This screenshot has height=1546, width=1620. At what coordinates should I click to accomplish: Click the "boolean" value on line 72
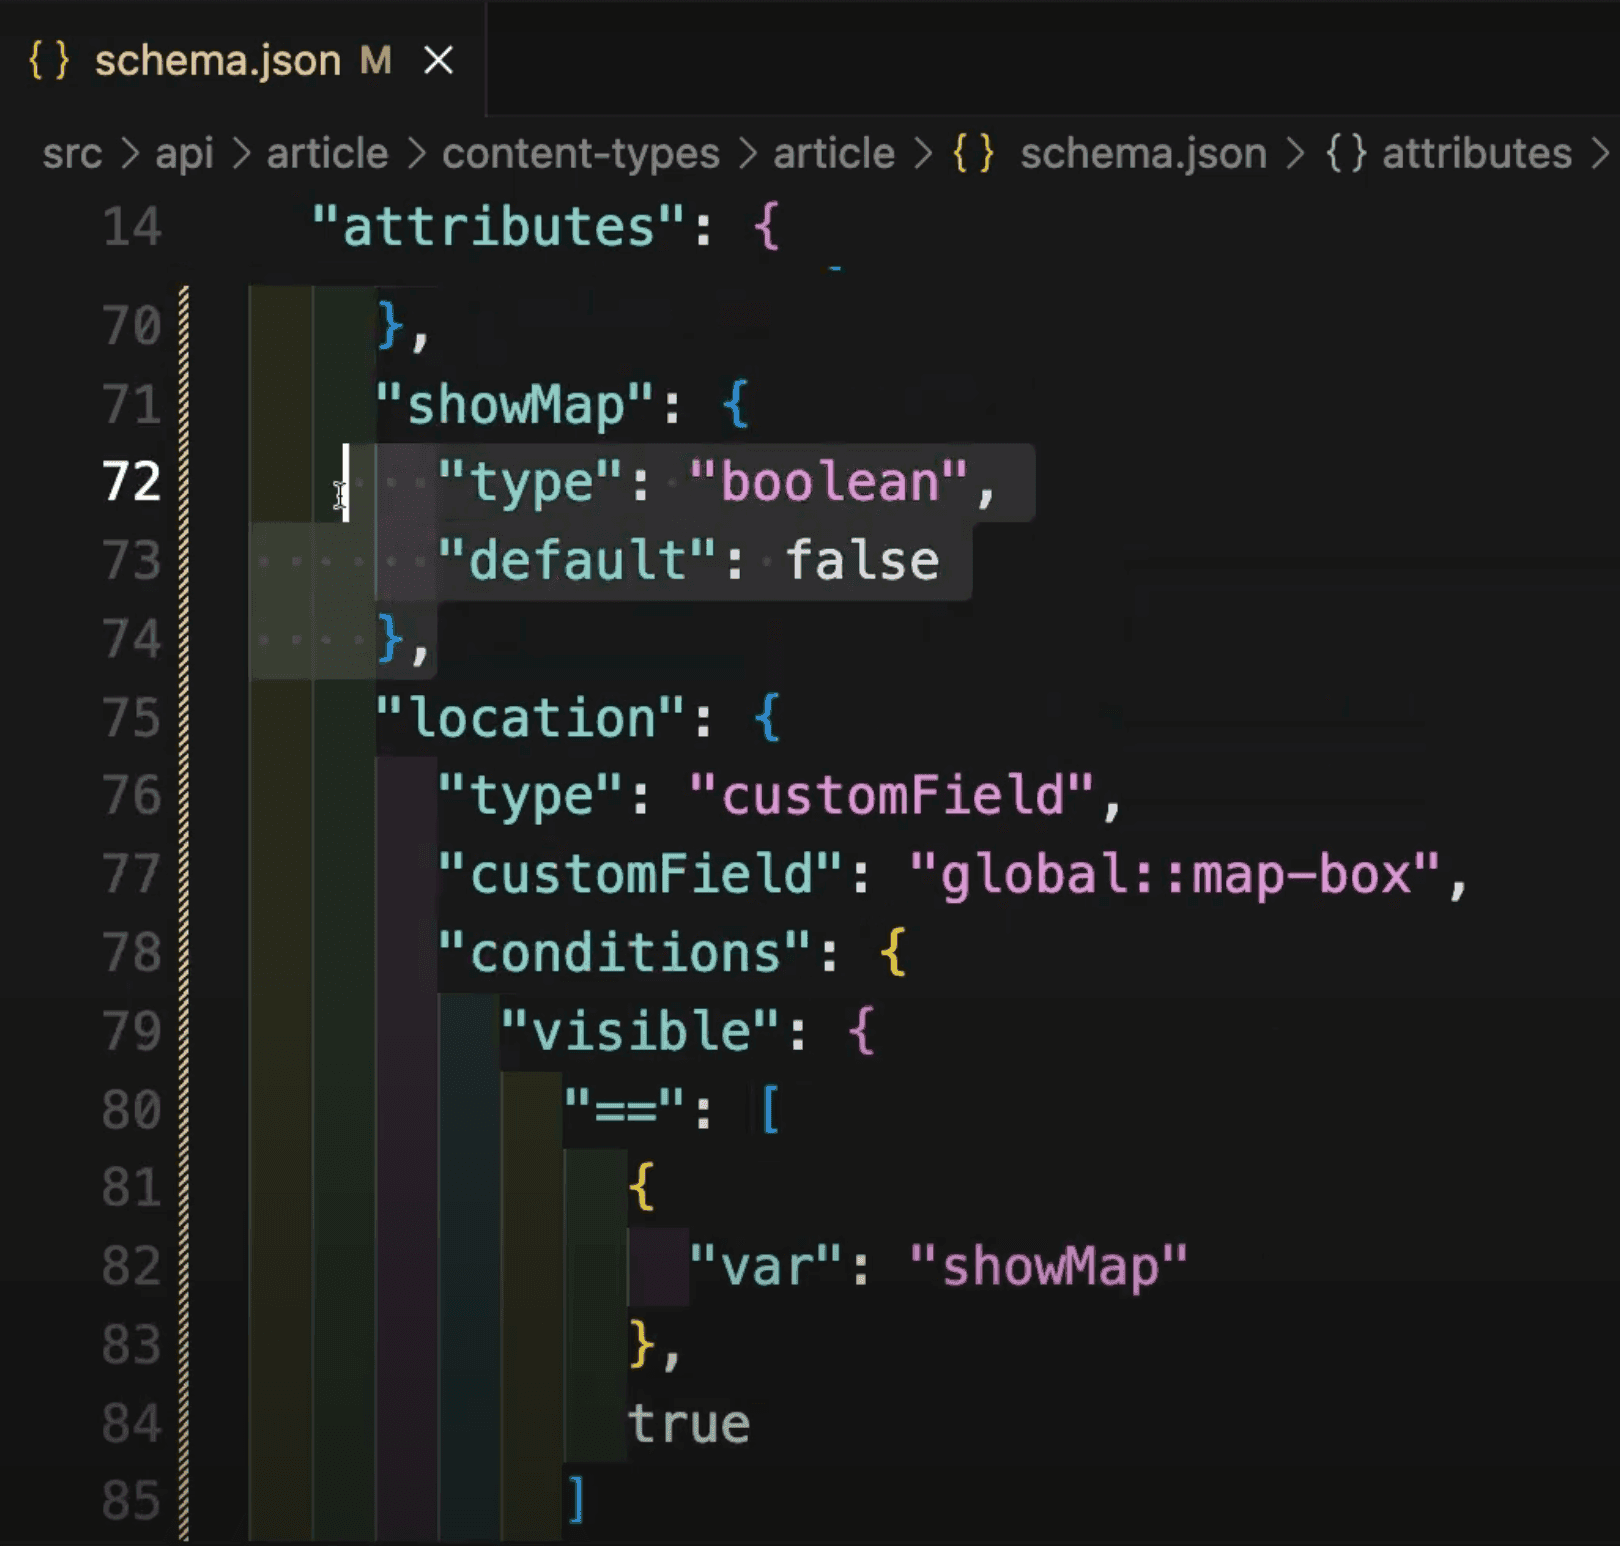pyautogui.click(x=829, y=482)
